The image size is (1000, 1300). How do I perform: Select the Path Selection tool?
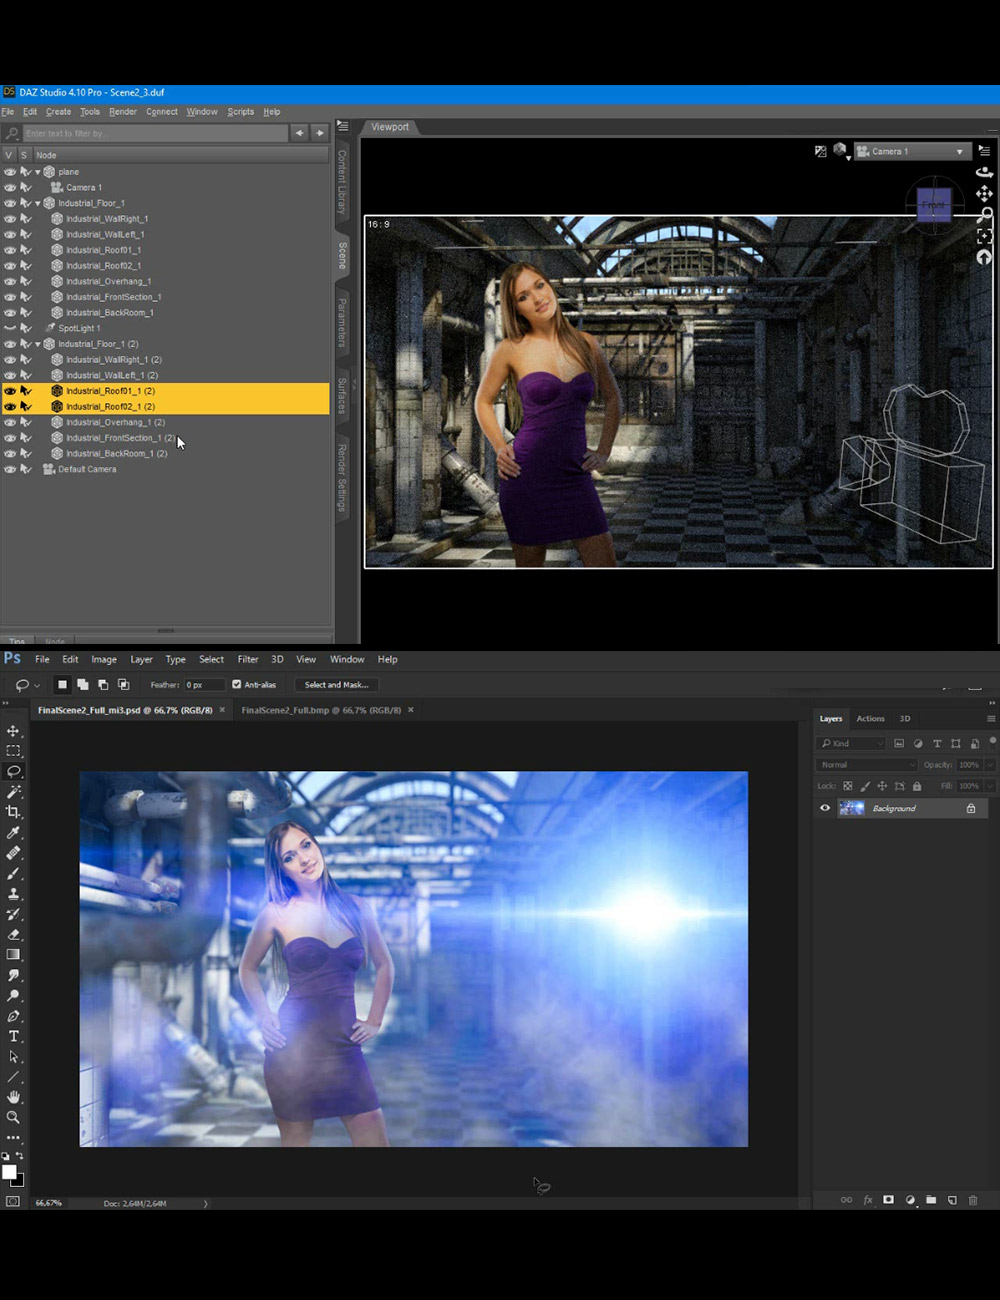pos(13,1057)
